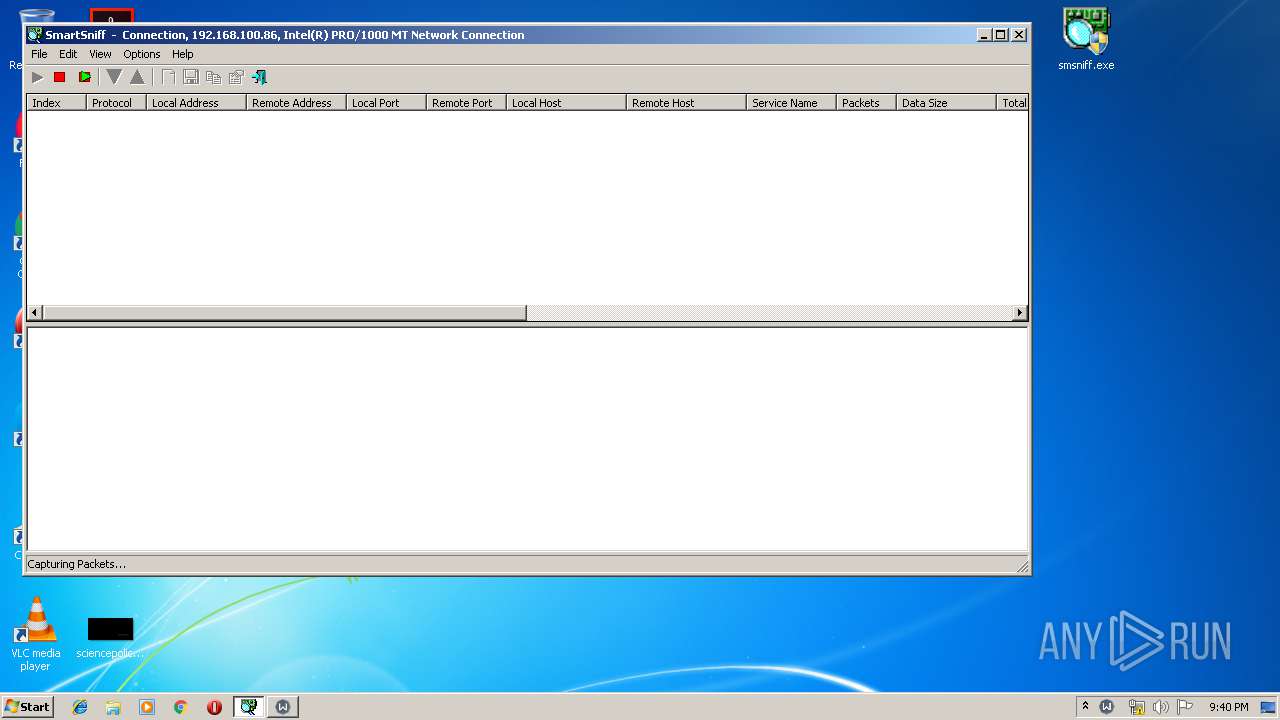The height and width of the screenshot is (720, 1280).
Task: Stop capturing with the red square icon
Action: (59, 77)
